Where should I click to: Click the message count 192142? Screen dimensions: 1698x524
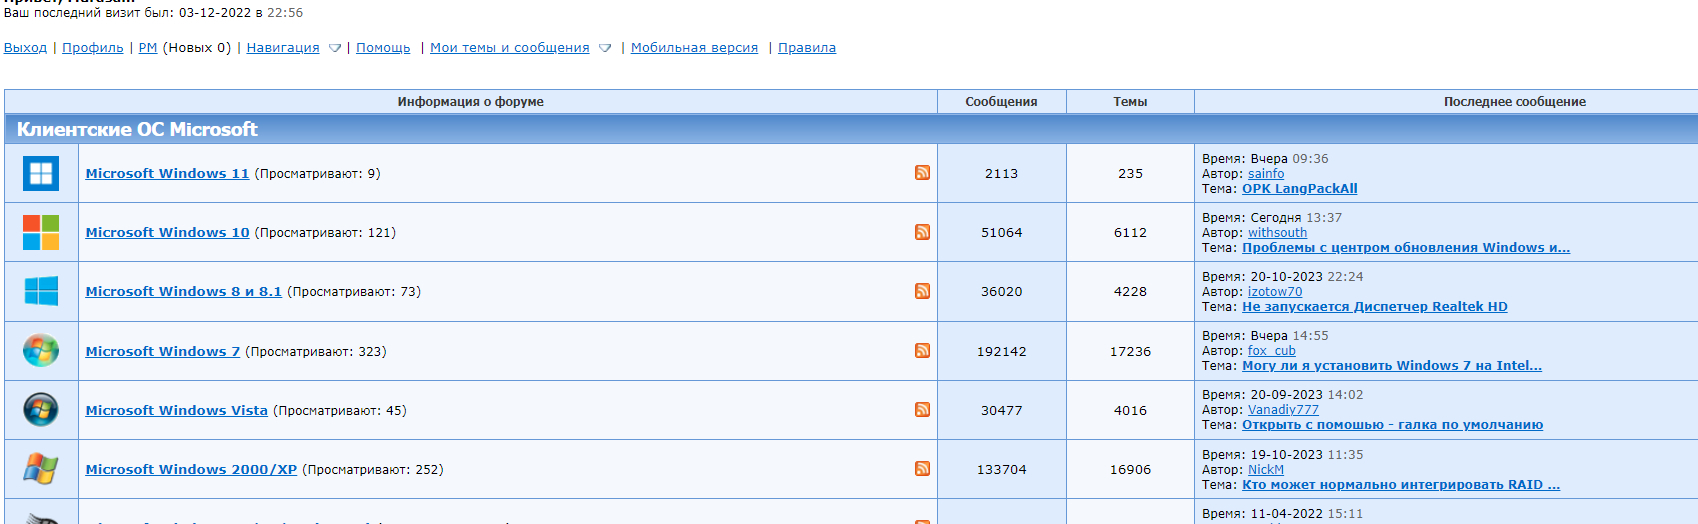tap(1001, 351)
